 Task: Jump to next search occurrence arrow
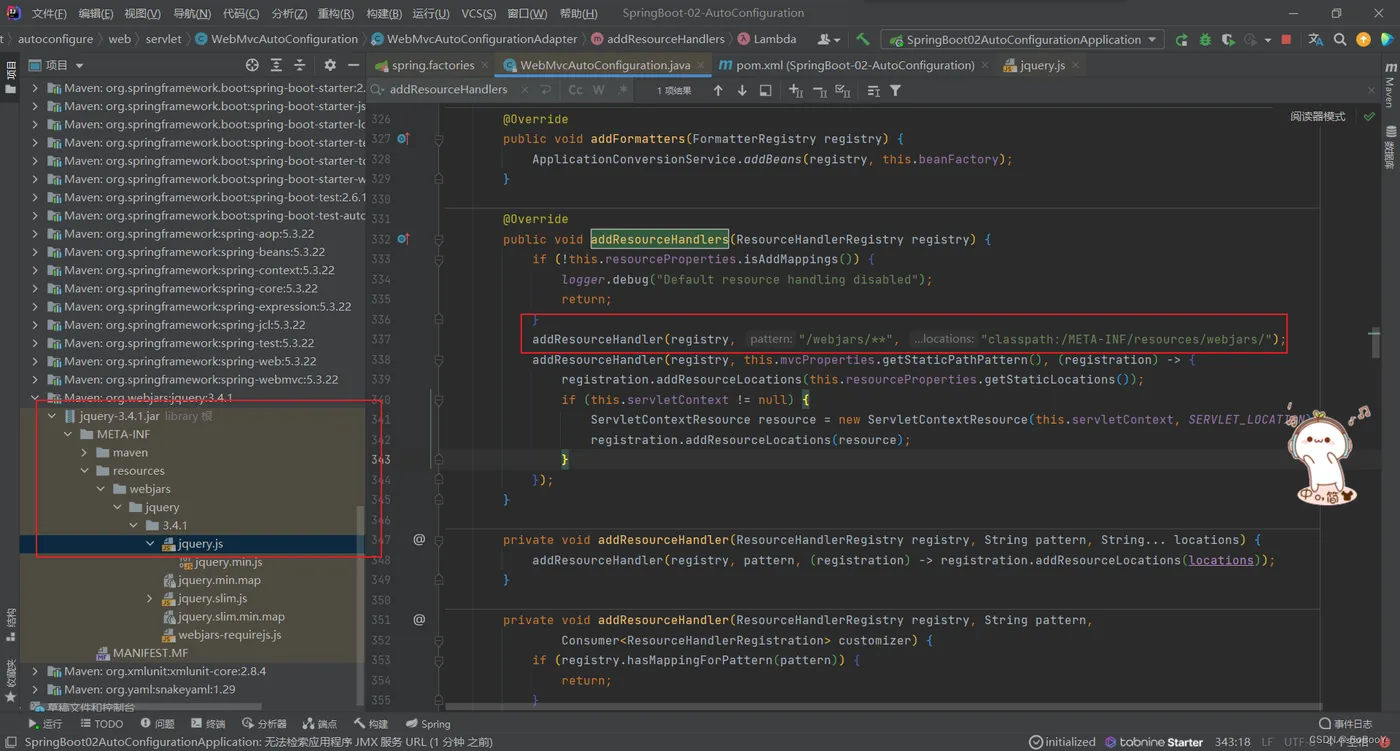point(742,90)
